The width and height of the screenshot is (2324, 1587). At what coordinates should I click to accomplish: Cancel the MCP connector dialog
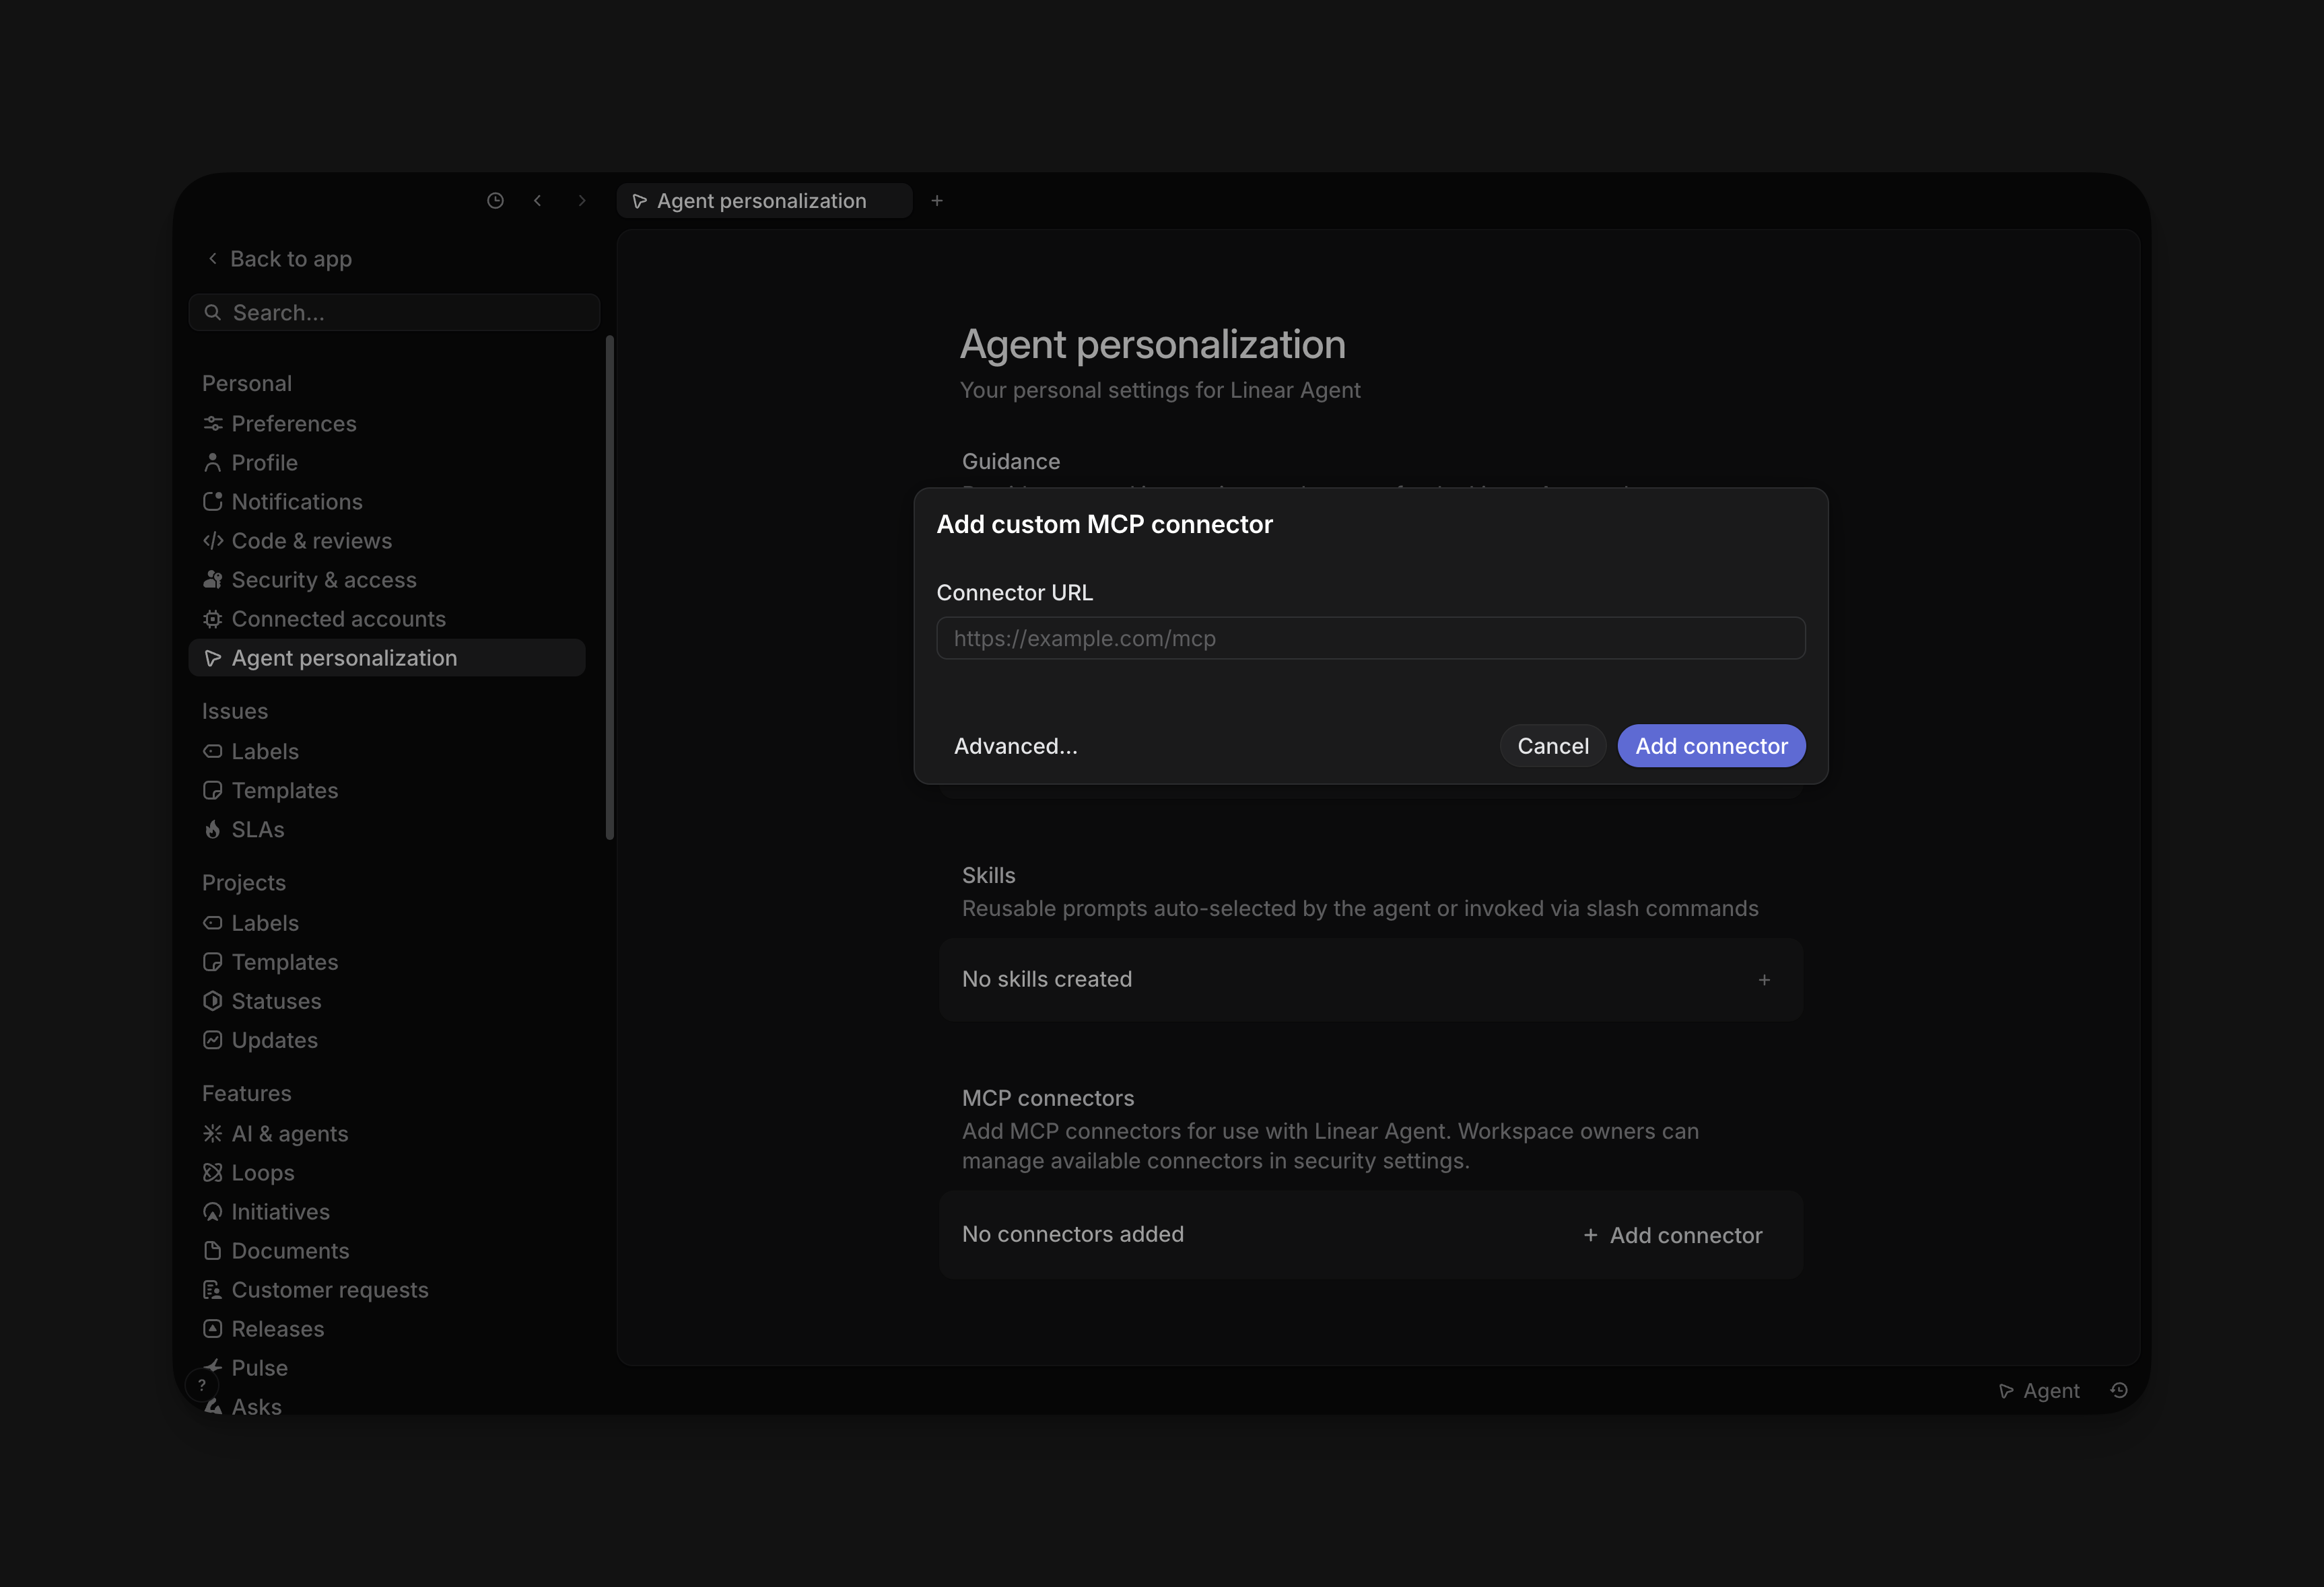click(1552, 746)
